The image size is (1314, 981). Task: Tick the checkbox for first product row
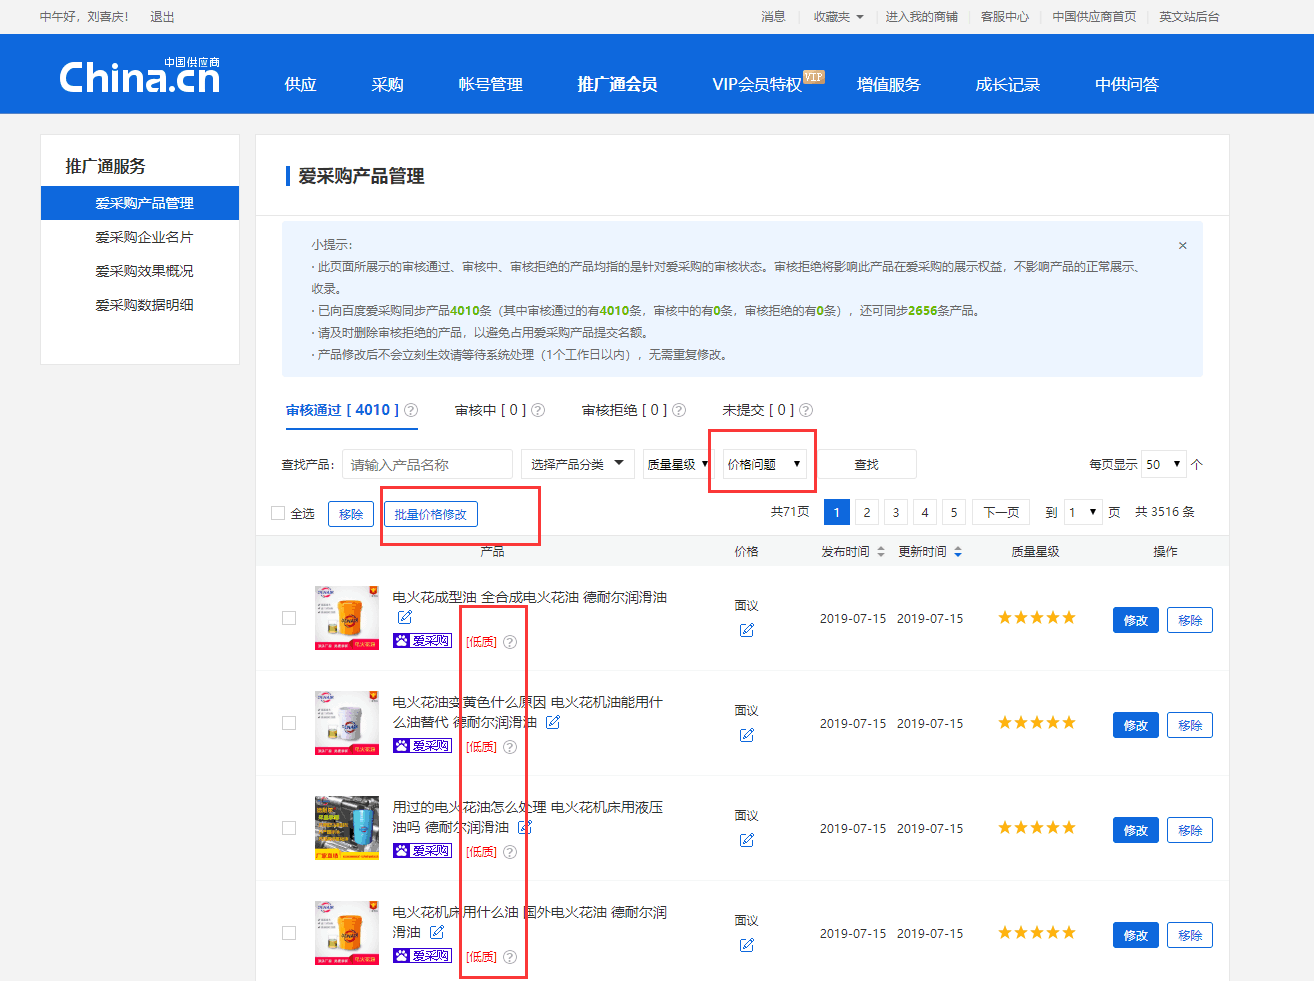pos(289,618)
